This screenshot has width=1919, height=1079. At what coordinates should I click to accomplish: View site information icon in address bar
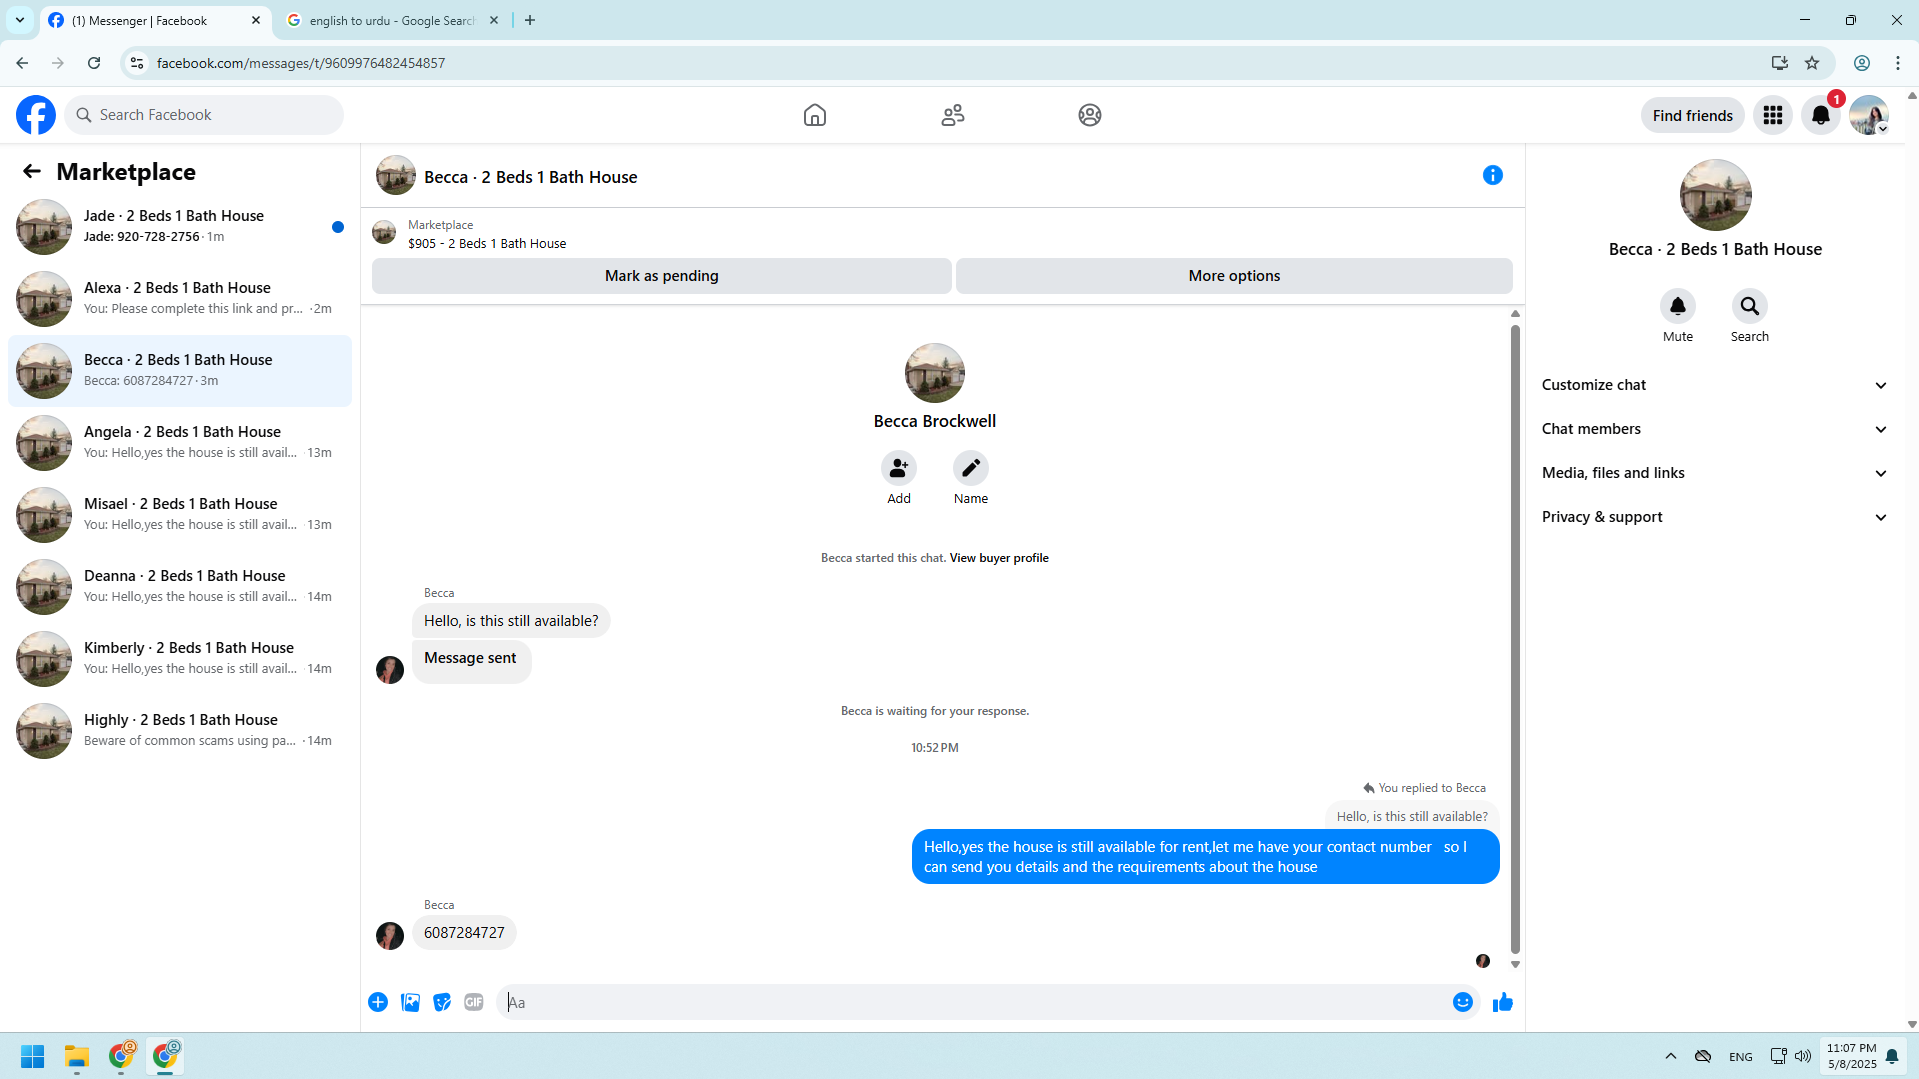click(x=137, y=63)
